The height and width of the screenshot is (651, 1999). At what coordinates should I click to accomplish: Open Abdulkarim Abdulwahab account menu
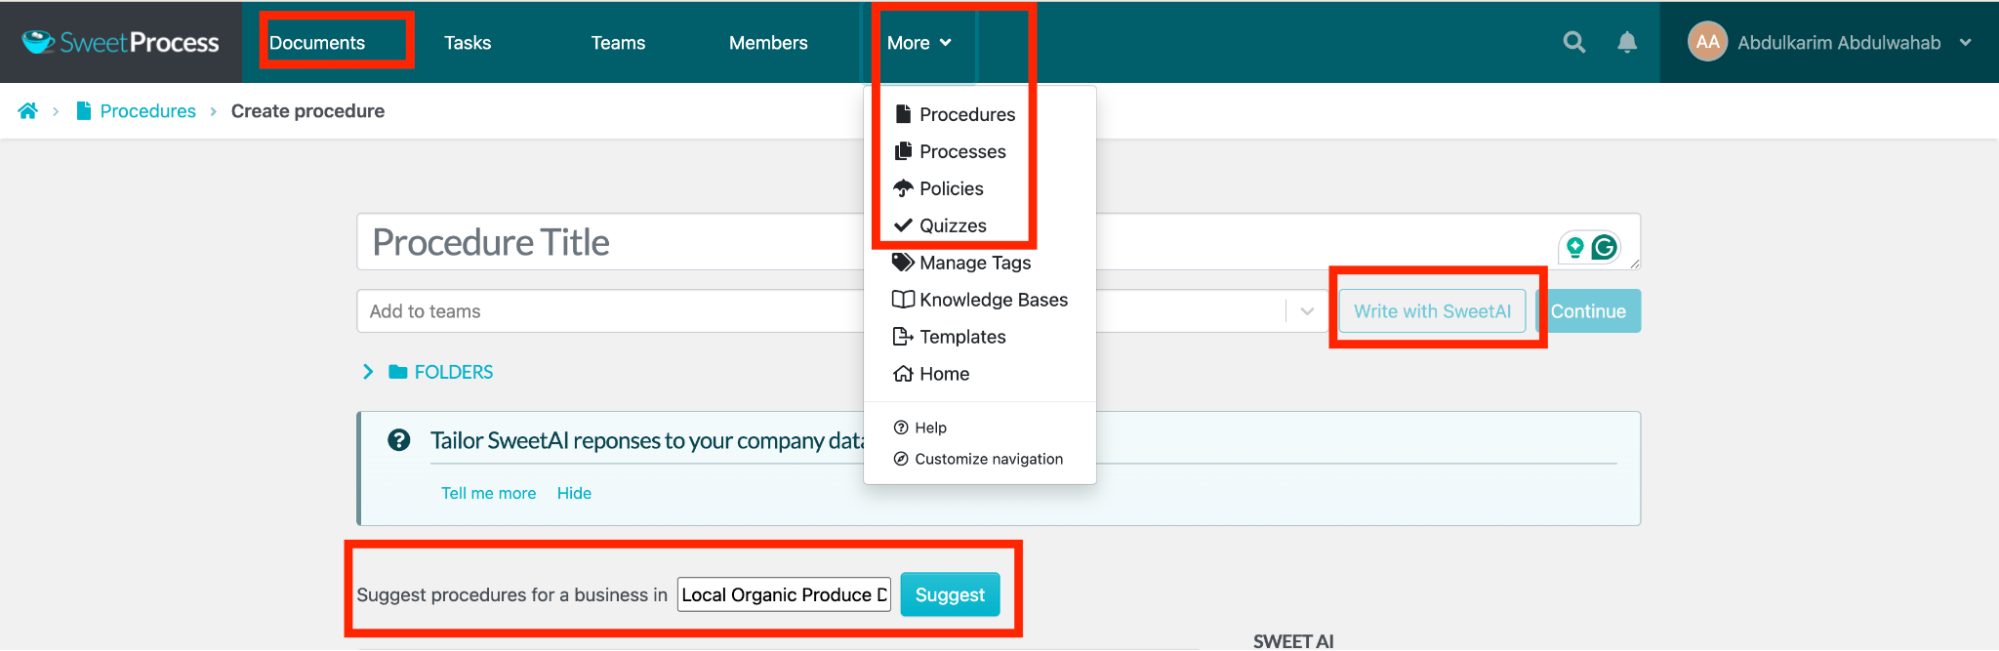[1838, 43]
